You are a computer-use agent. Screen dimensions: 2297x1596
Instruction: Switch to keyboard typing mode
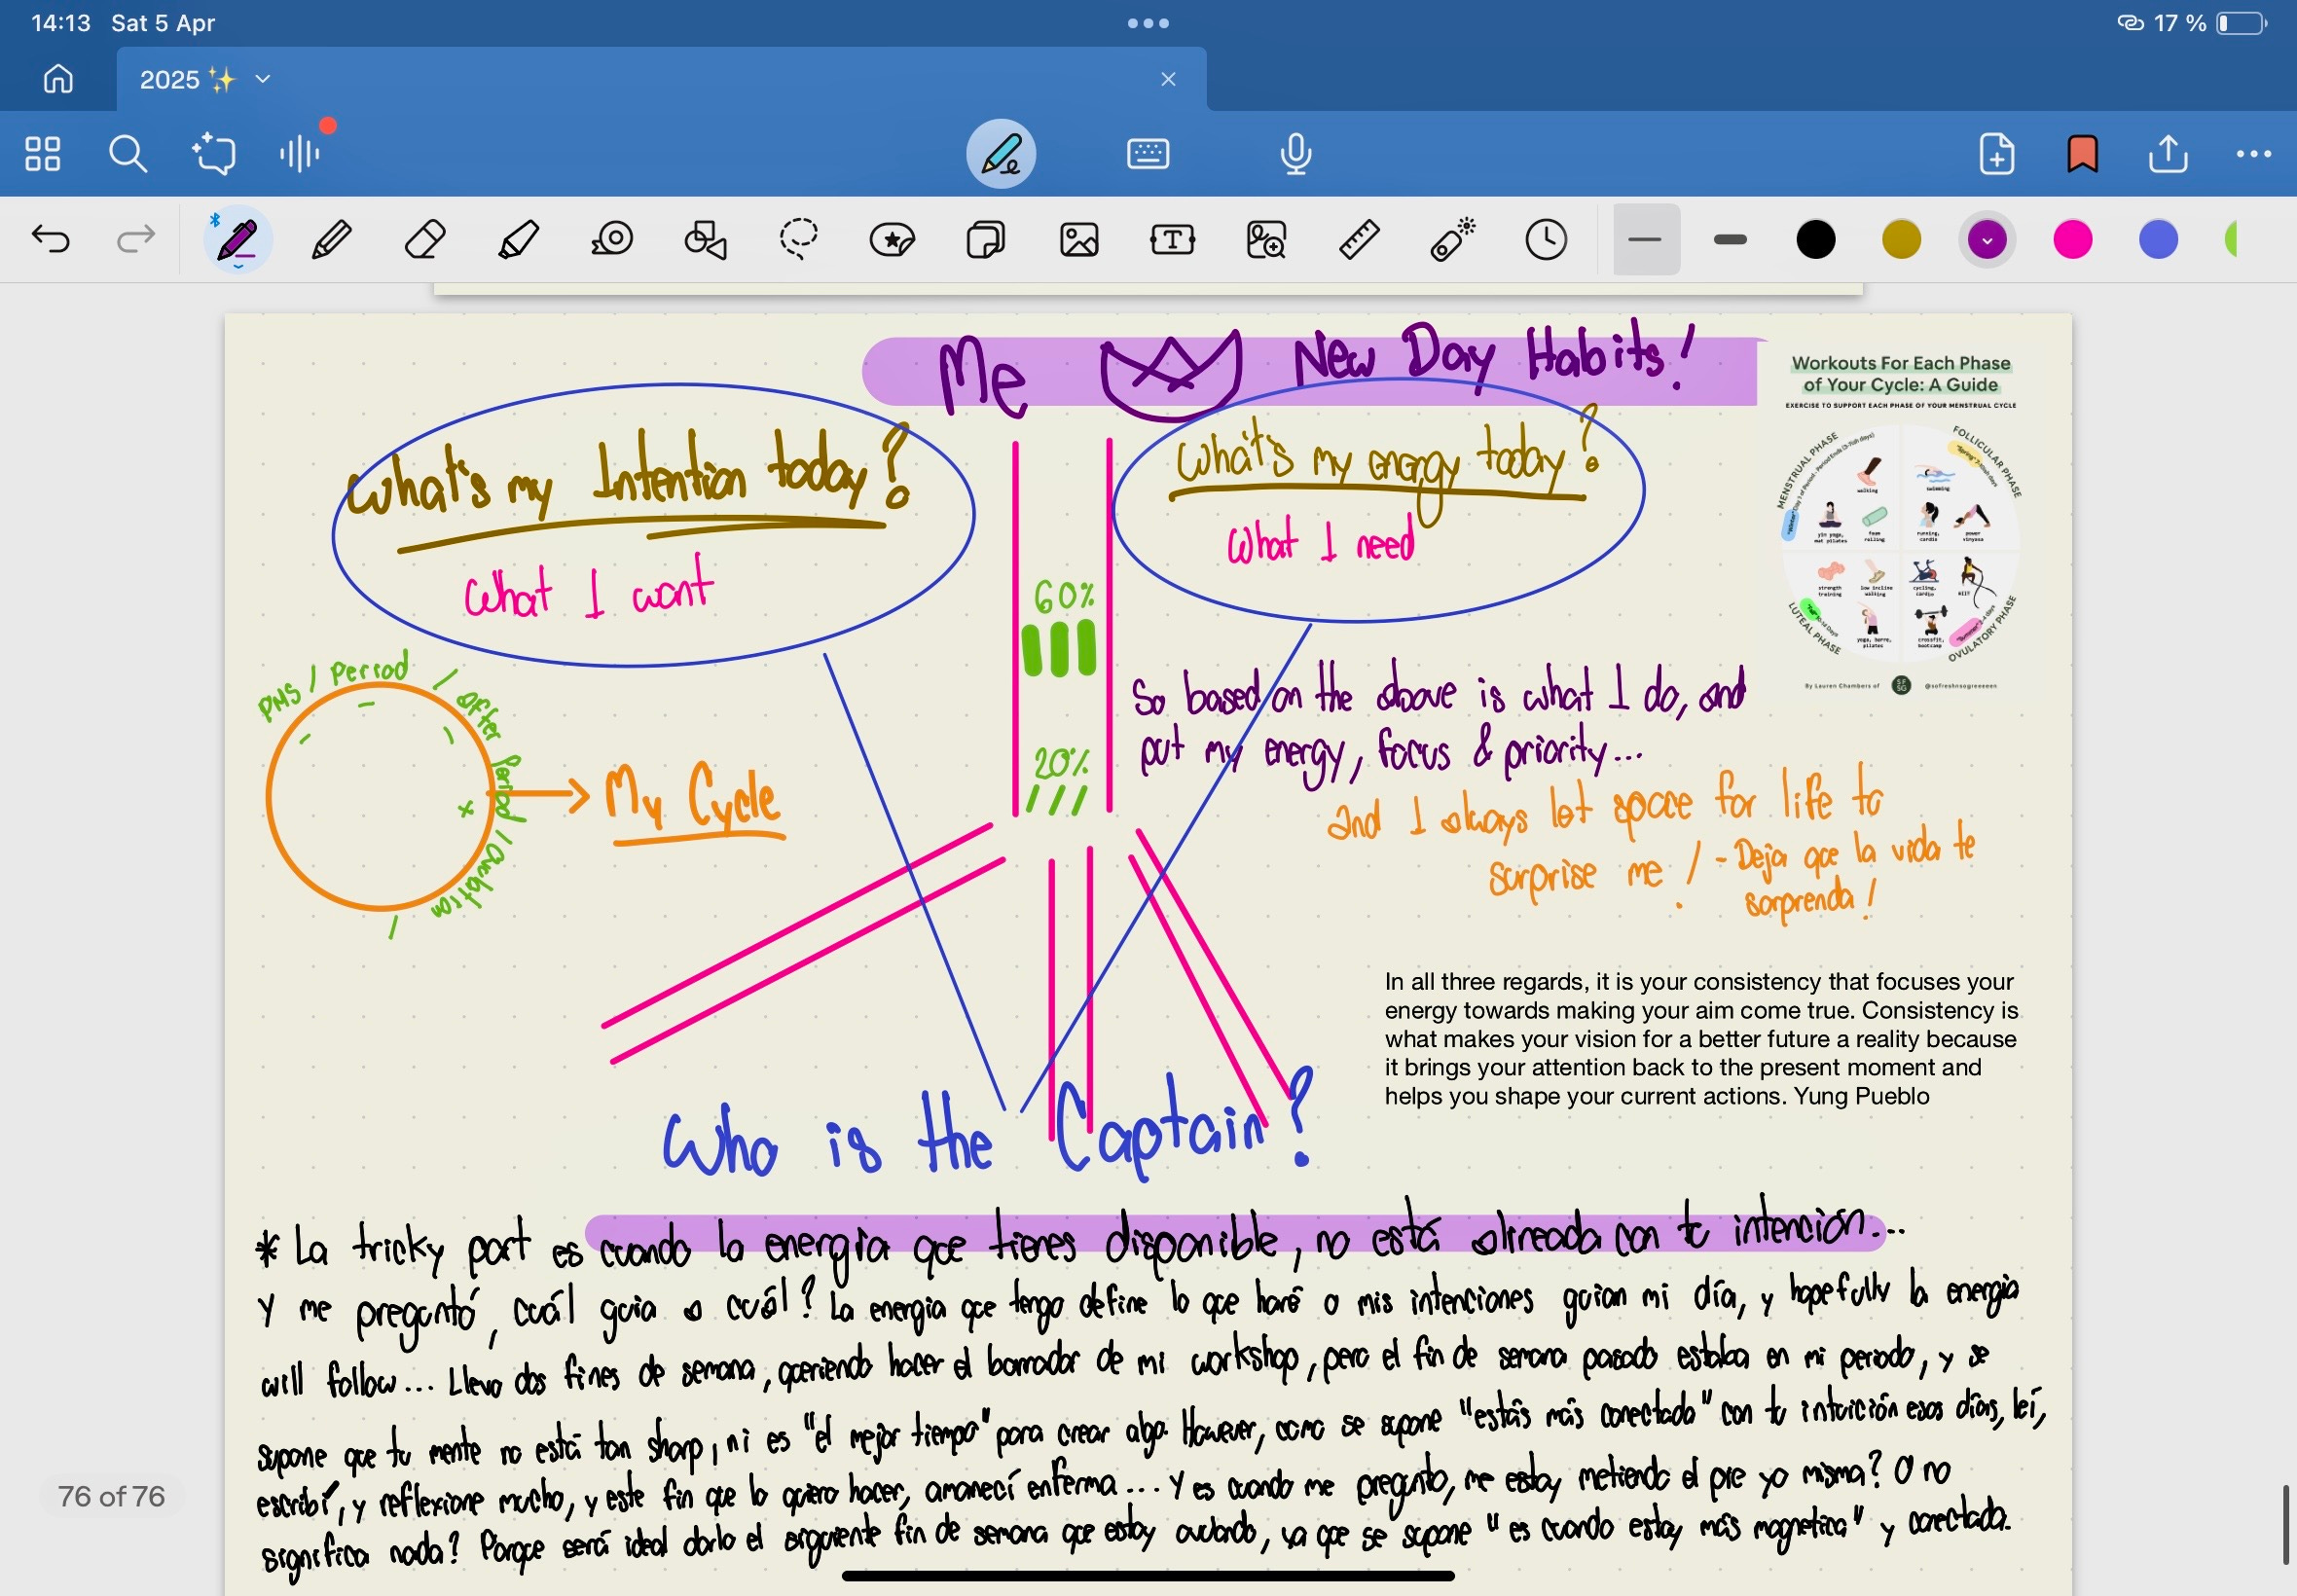tap(1147, 154)
